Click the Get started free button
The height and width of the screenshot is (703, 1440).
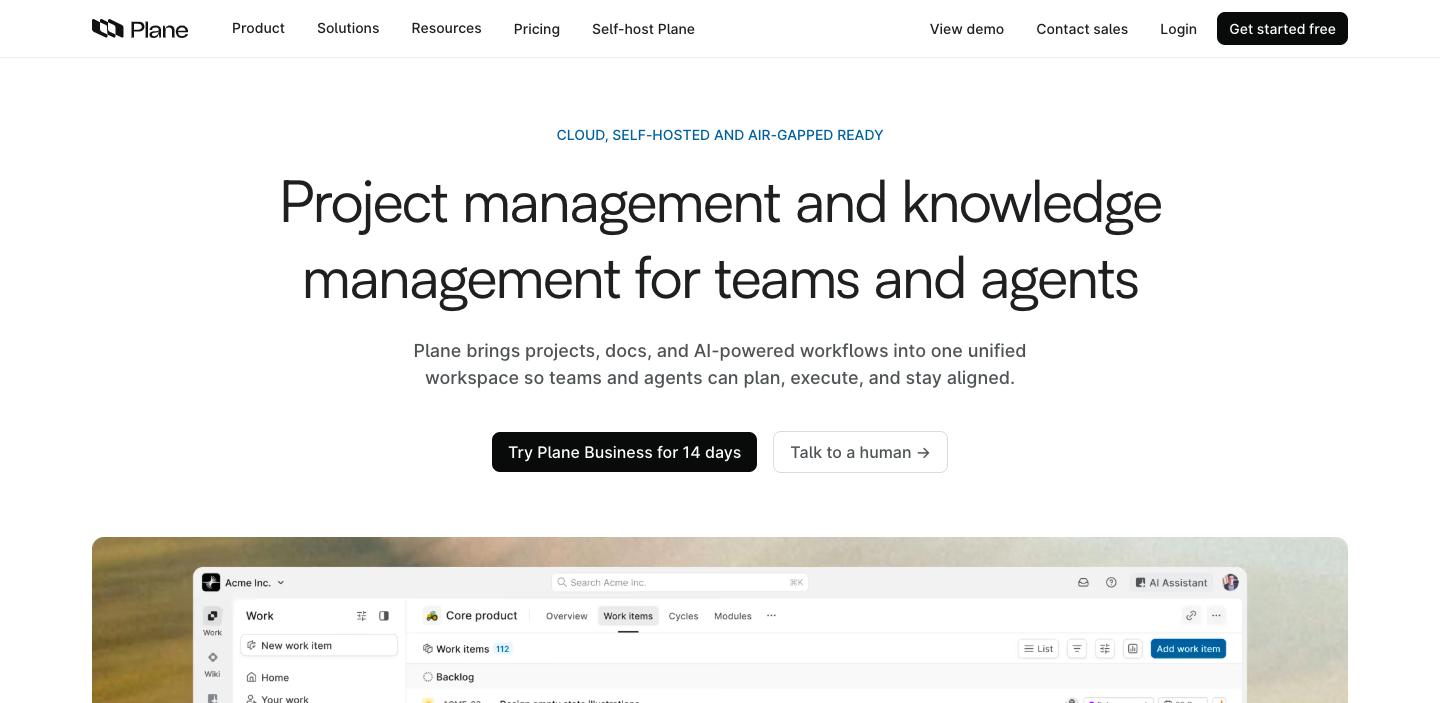(1282, 29)
